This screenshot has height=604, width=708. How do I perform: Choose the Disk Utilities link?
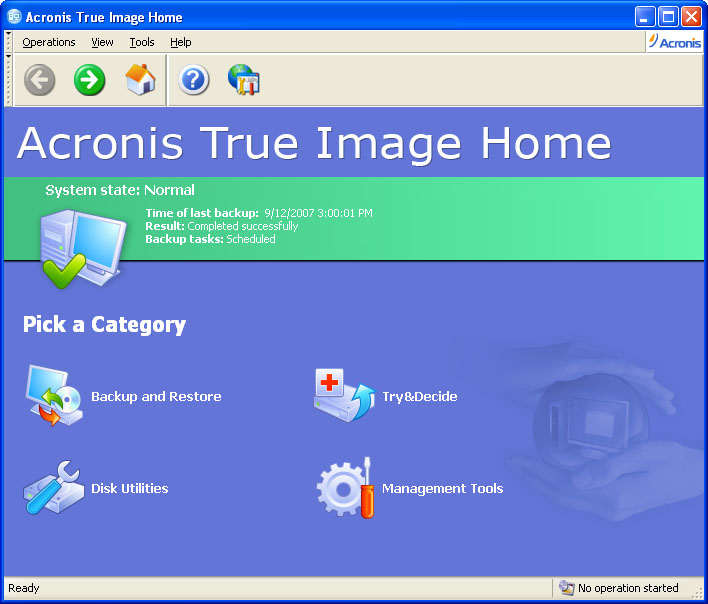[130, 488]
